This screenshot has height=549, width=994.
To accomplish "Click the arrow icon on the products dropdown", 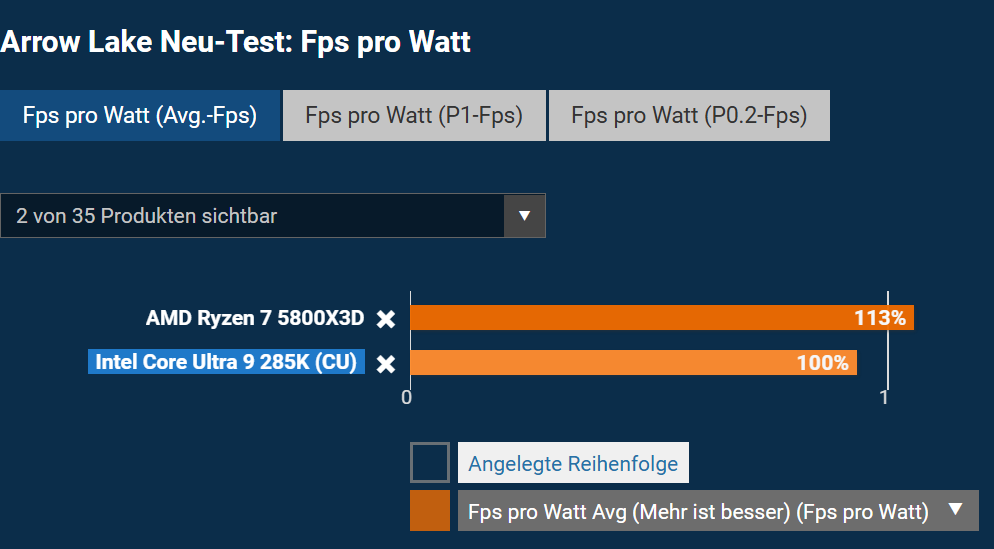I will click(x=524, y=216).
